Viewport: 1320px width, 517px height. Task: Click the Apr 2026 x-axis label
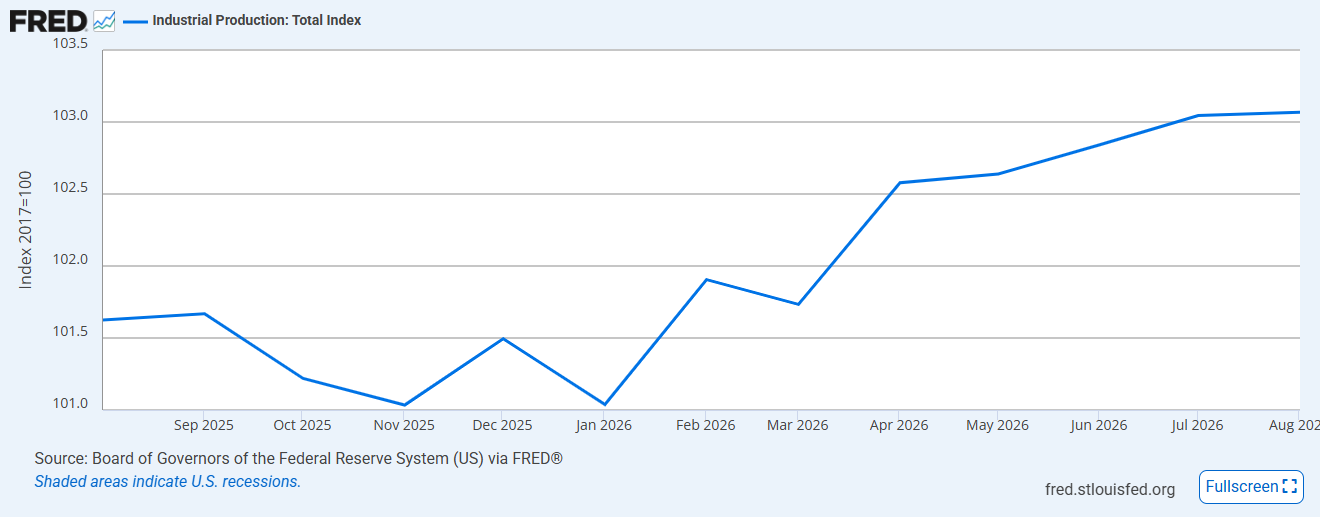point(898,425)
